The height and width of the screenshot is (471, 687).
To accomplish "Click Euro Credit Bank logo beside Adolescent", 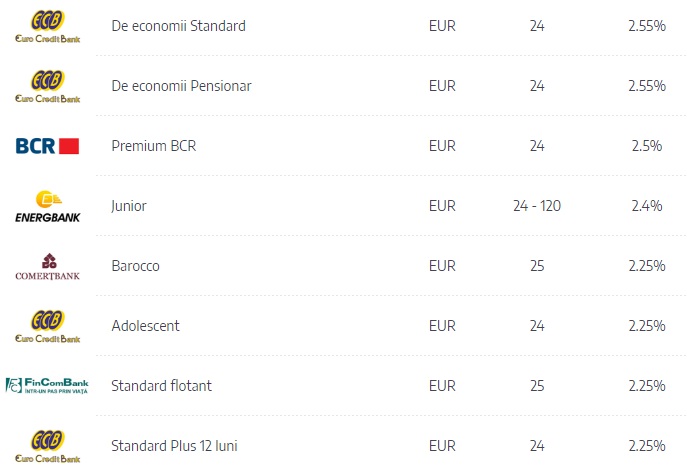I will click(47, 326).
